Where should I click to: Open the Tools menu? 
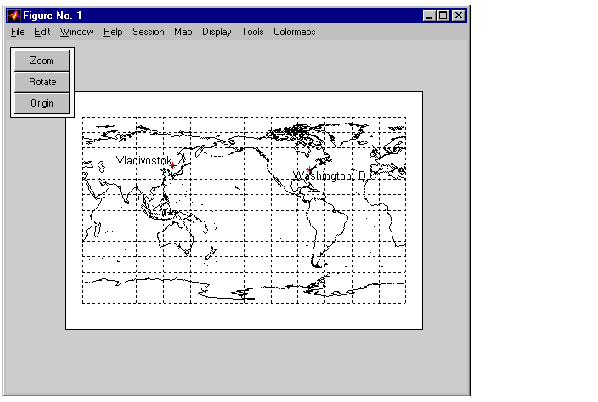[x=253, y=32]
